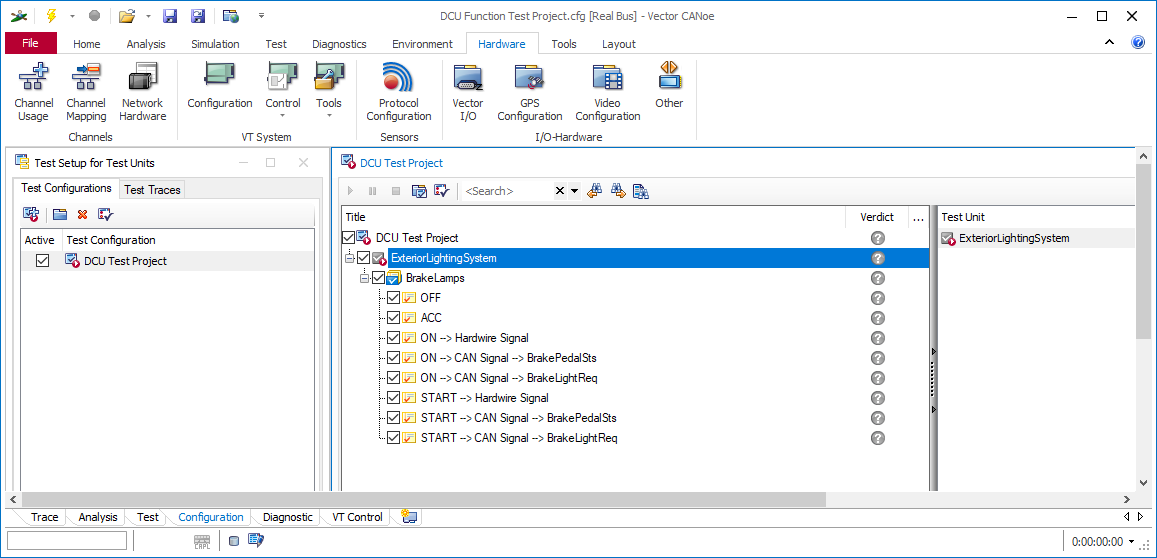Toggle ON --> CAN Signal --> BrakePedalSts checkbox
1157x558 pixels.
click(x=393, y=357)
